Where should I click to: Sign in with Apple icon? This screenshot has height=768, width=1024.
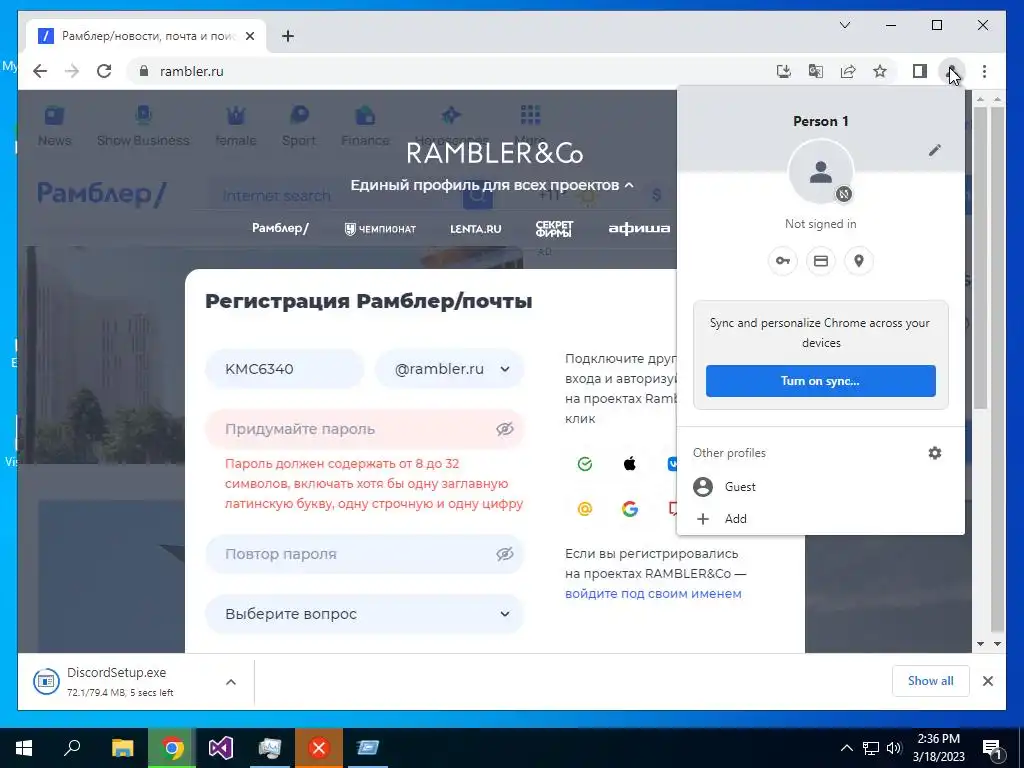click(x=630, y=464)
